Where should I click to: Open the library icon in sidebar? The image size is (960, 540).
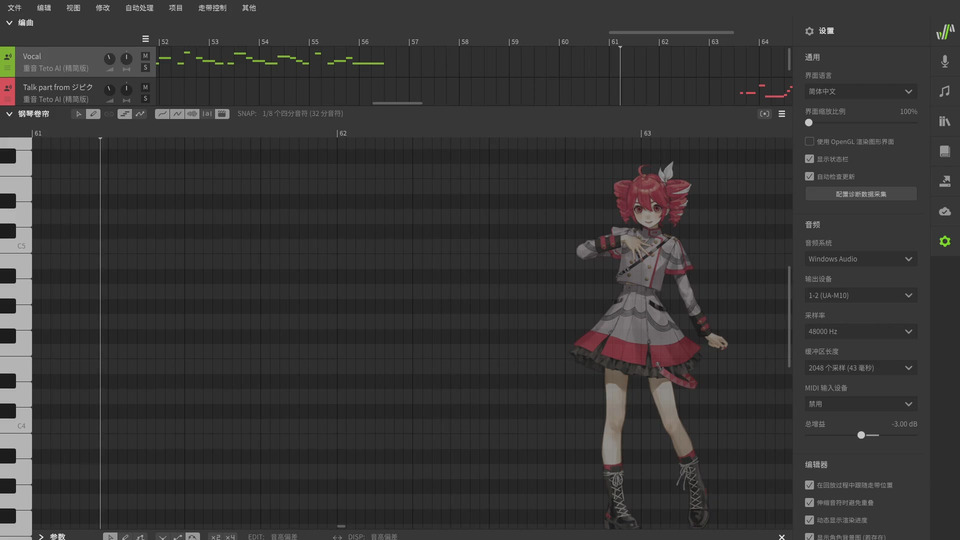click(x=945, y=121)
